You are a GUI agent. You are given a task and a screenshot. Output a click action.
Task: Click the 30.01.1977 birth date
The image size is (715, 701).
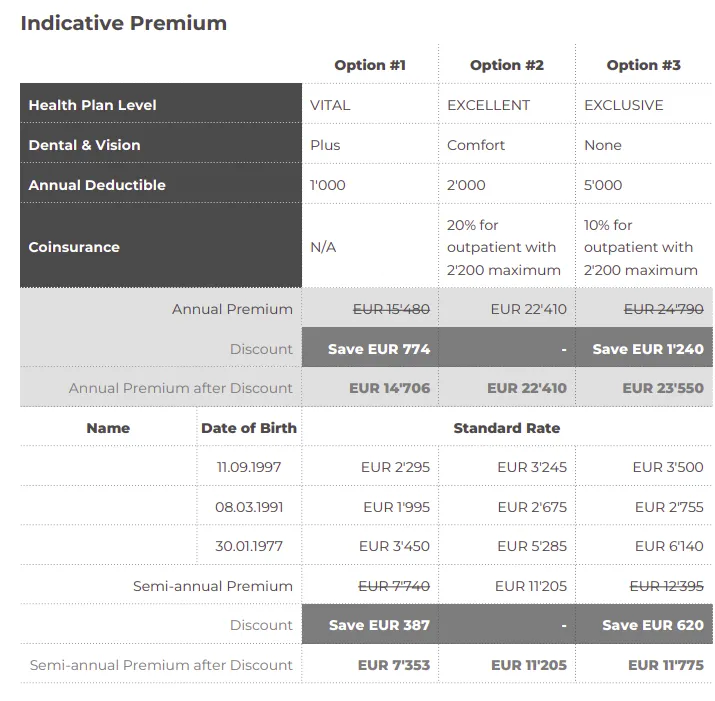click(249, 546)
